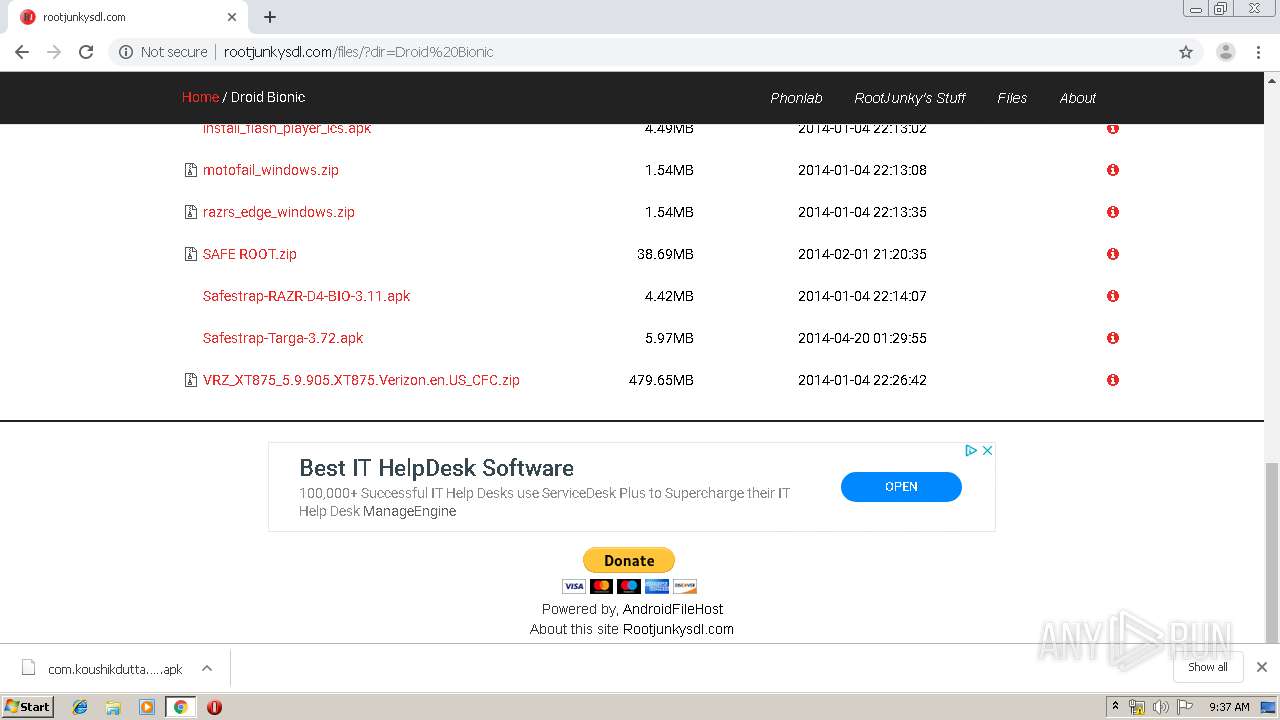Click the browser forward arrow
Viewport: 1280px width, 720px height.
[x=54, y=52]
